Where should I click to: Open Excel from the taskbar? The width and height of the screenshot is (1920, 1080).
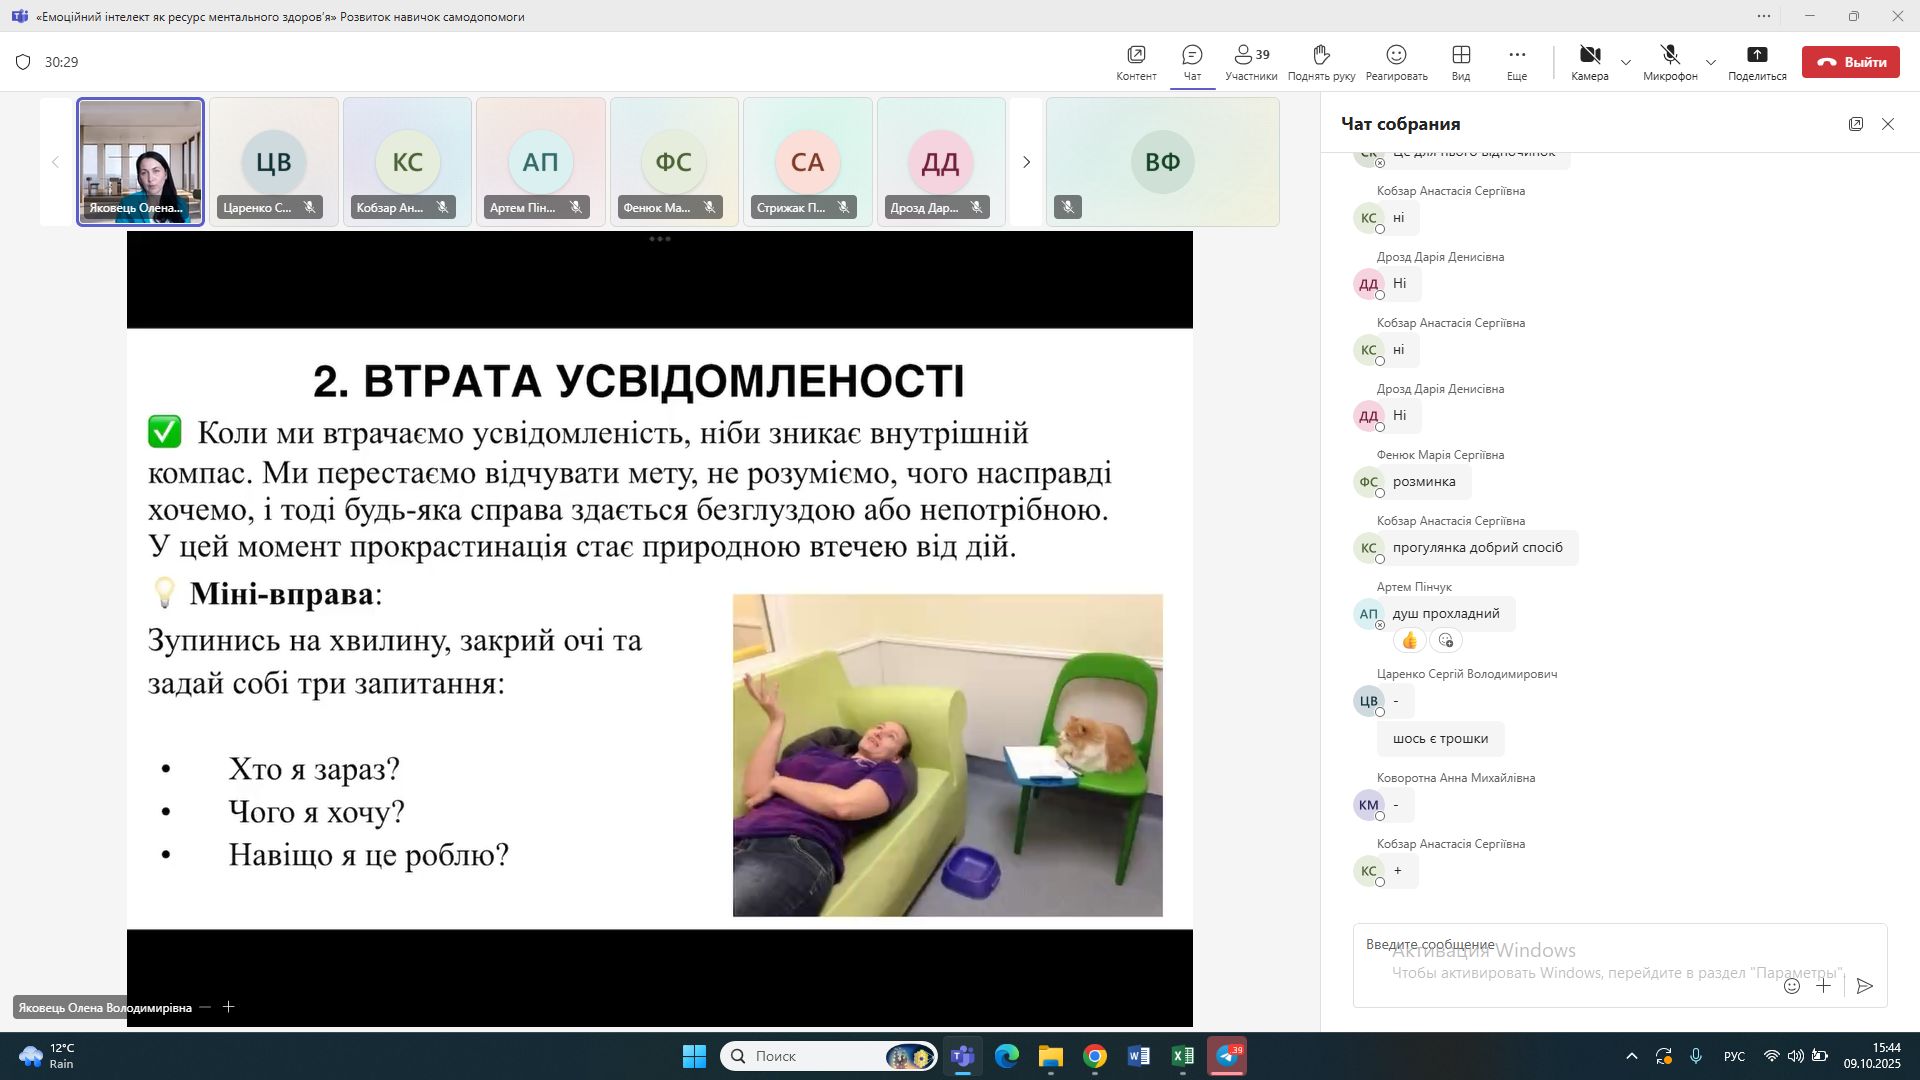(1182, 1056)
